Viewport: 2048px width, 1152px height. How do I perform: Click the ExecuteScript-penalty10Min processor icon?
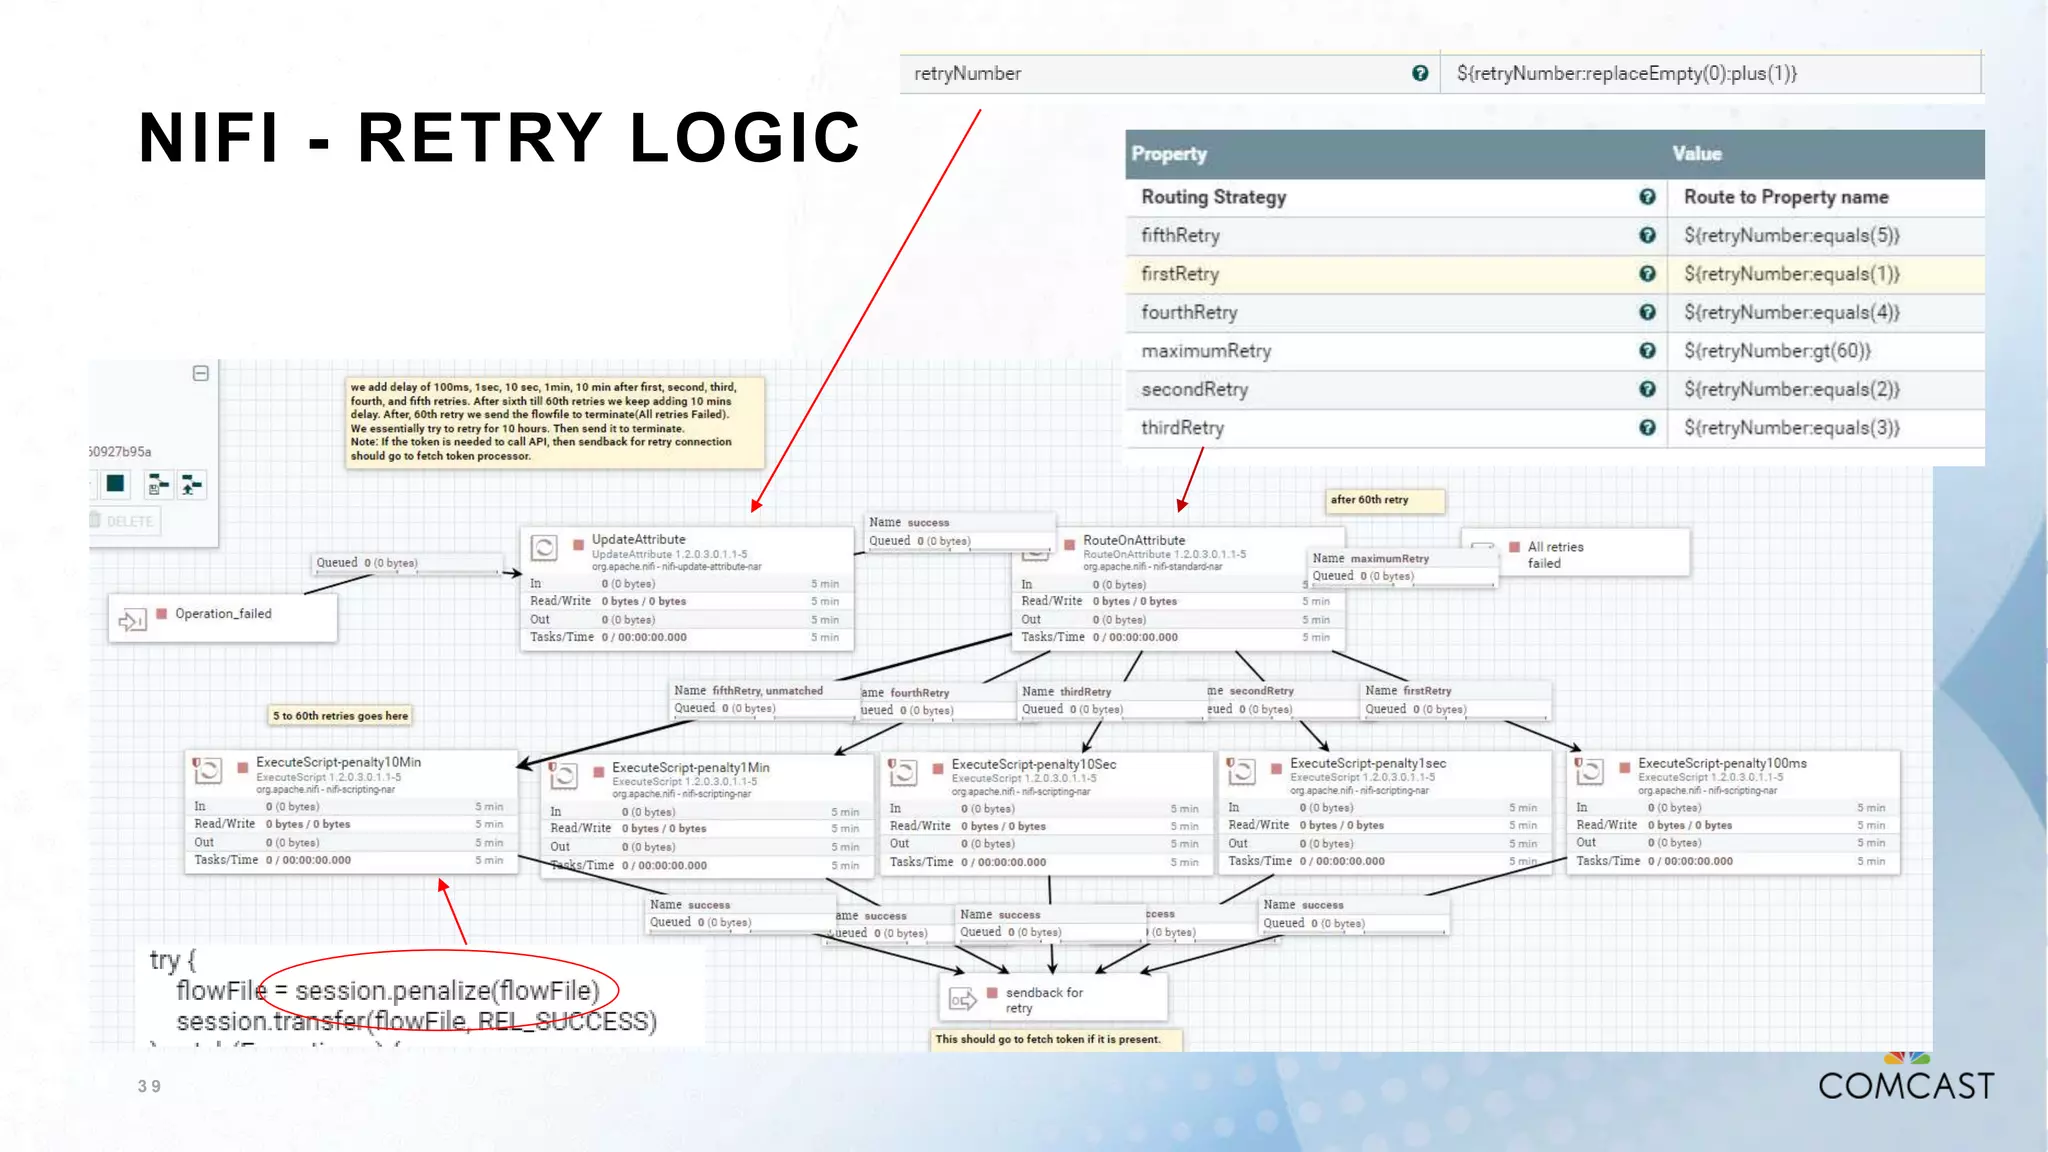click(207, 770)
